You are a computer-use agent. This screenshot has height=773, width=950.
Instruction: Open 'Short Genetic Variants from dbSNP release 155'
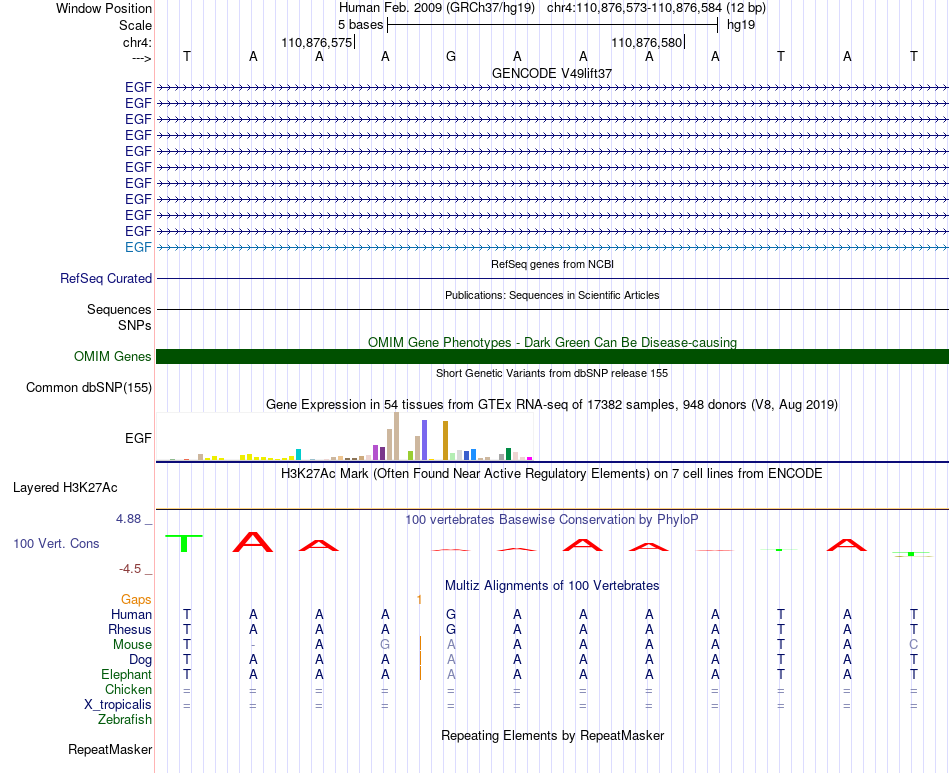coord(552,373)
